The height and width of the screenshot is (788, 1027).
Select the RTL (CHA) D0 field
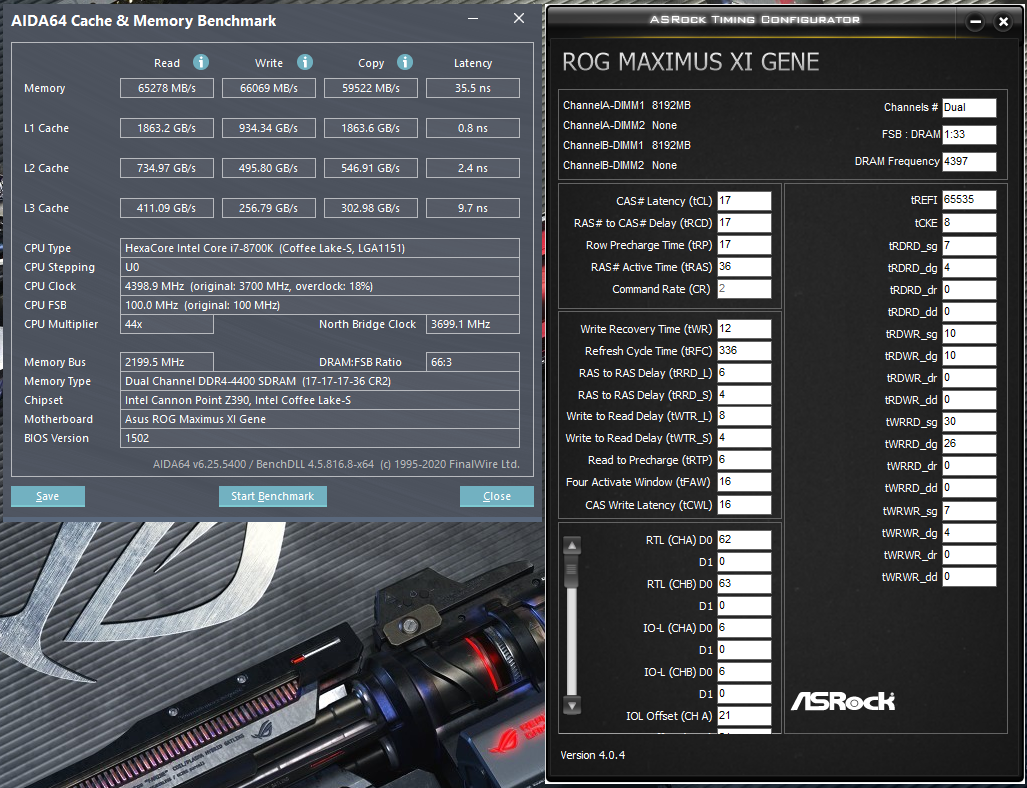744,540
